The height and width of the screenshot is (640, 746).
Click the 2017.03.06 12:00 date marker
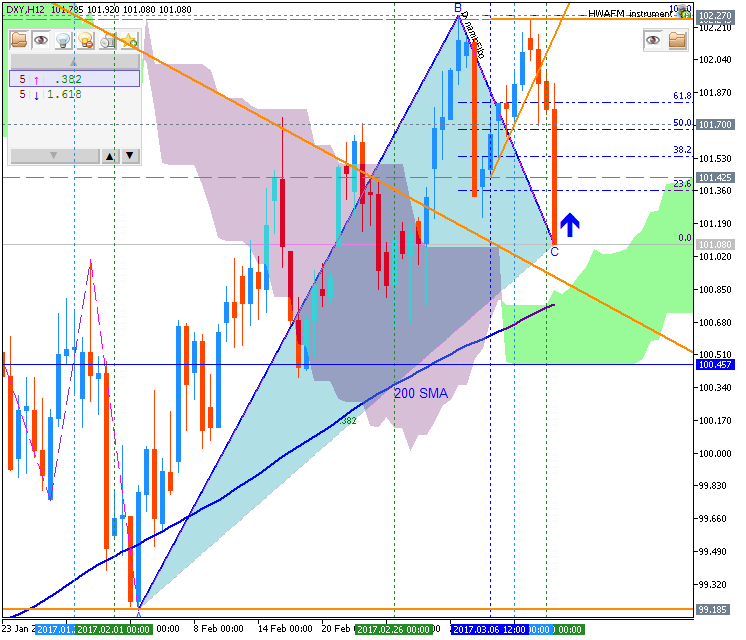click(489, 630)
